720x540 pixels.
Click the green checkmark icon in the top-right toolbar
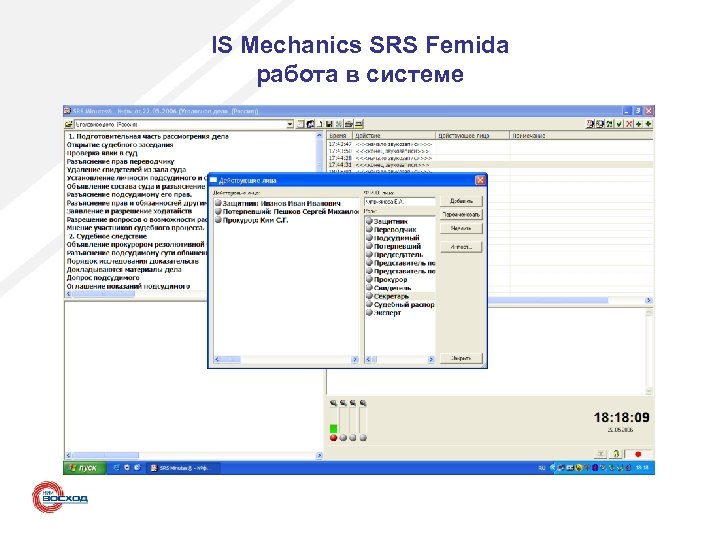point(619,124)
